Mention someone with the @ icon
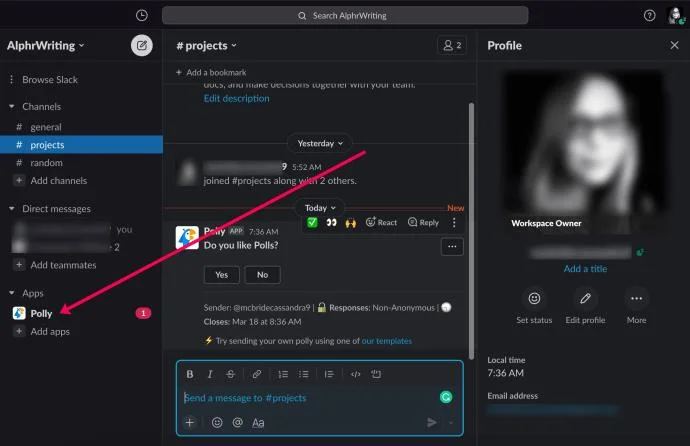Viewport: 690px width, 446px height. click(x=238, y=423)
